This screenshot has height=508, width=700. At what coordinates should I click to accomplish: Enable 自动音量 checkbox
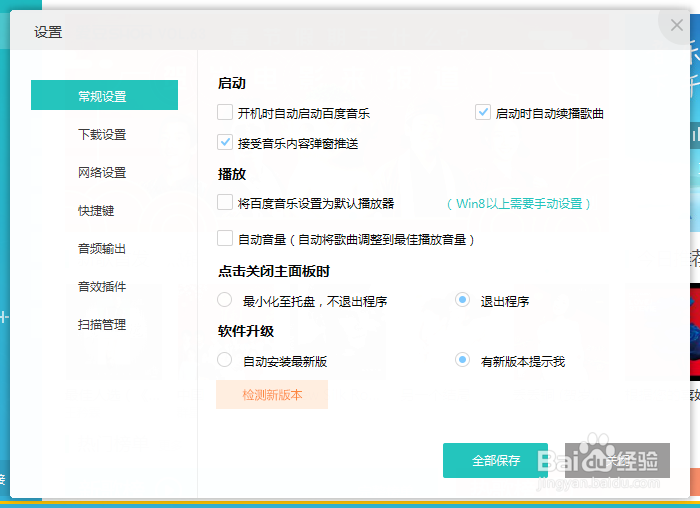225,238
